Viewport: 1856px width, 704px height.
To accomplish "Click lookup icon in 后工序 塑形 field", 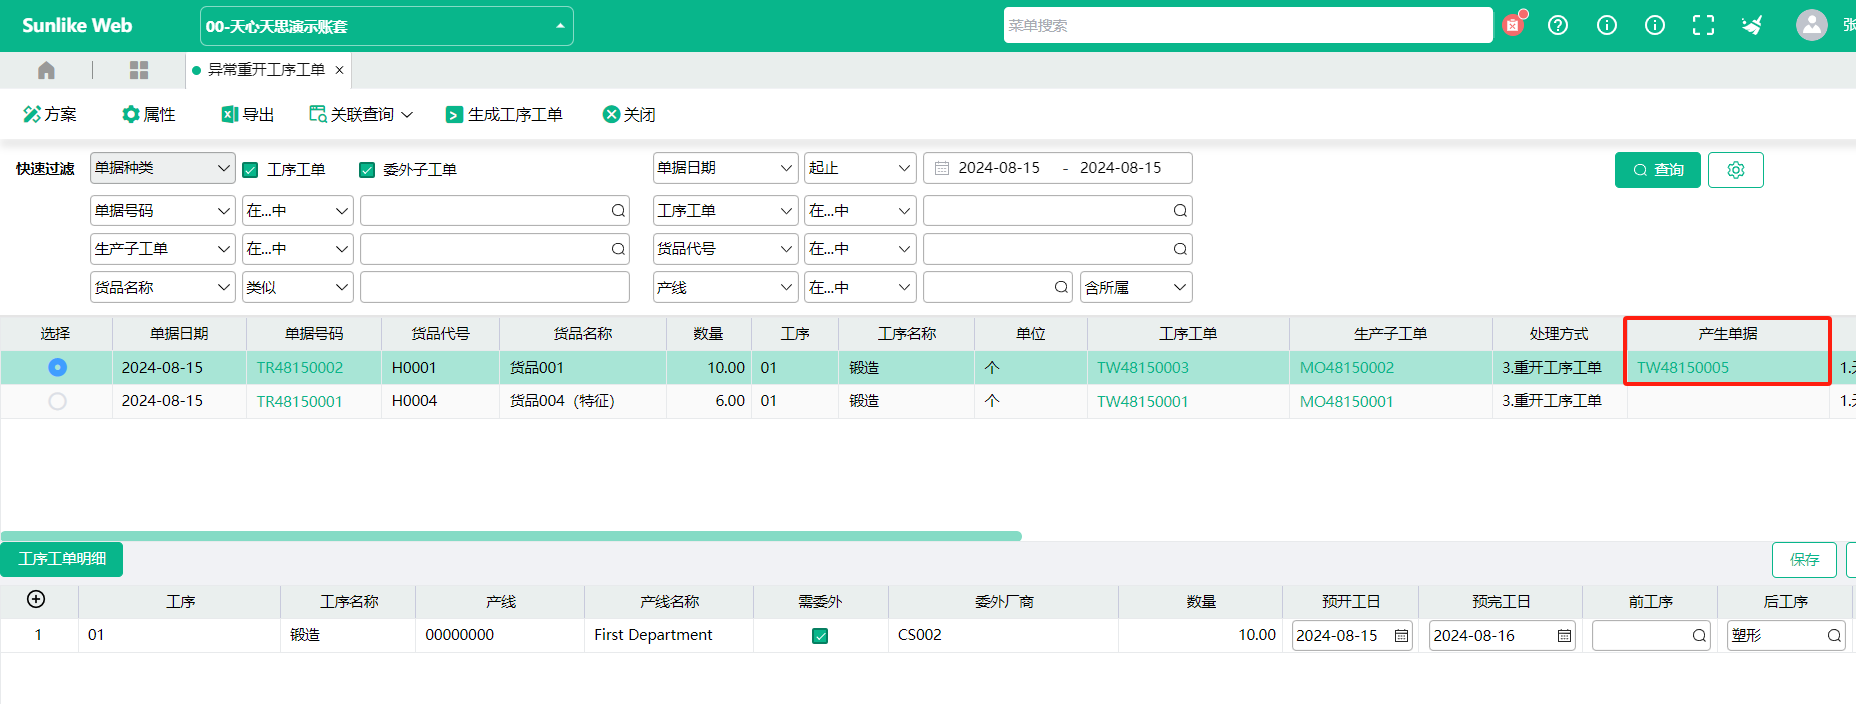I will coord(1834,635).
